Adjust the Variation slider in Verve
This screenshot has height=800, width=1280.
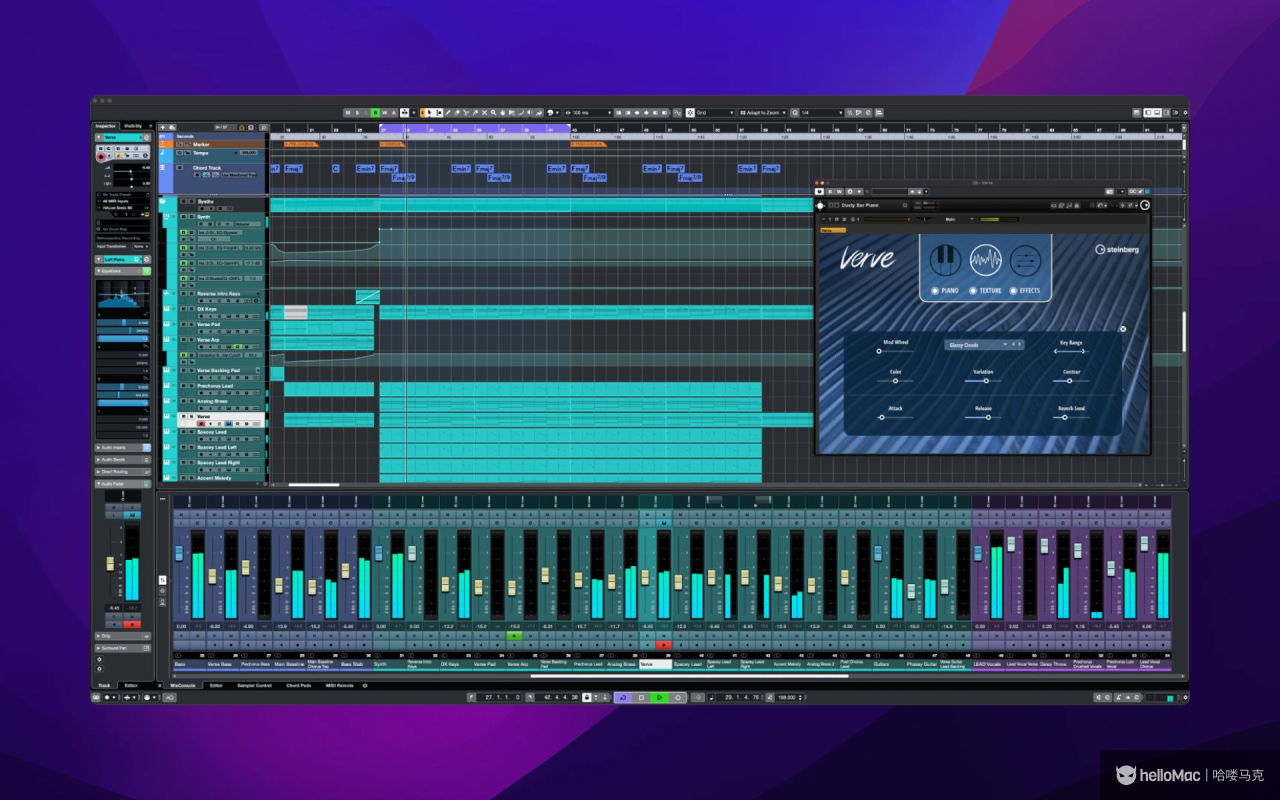984,380
